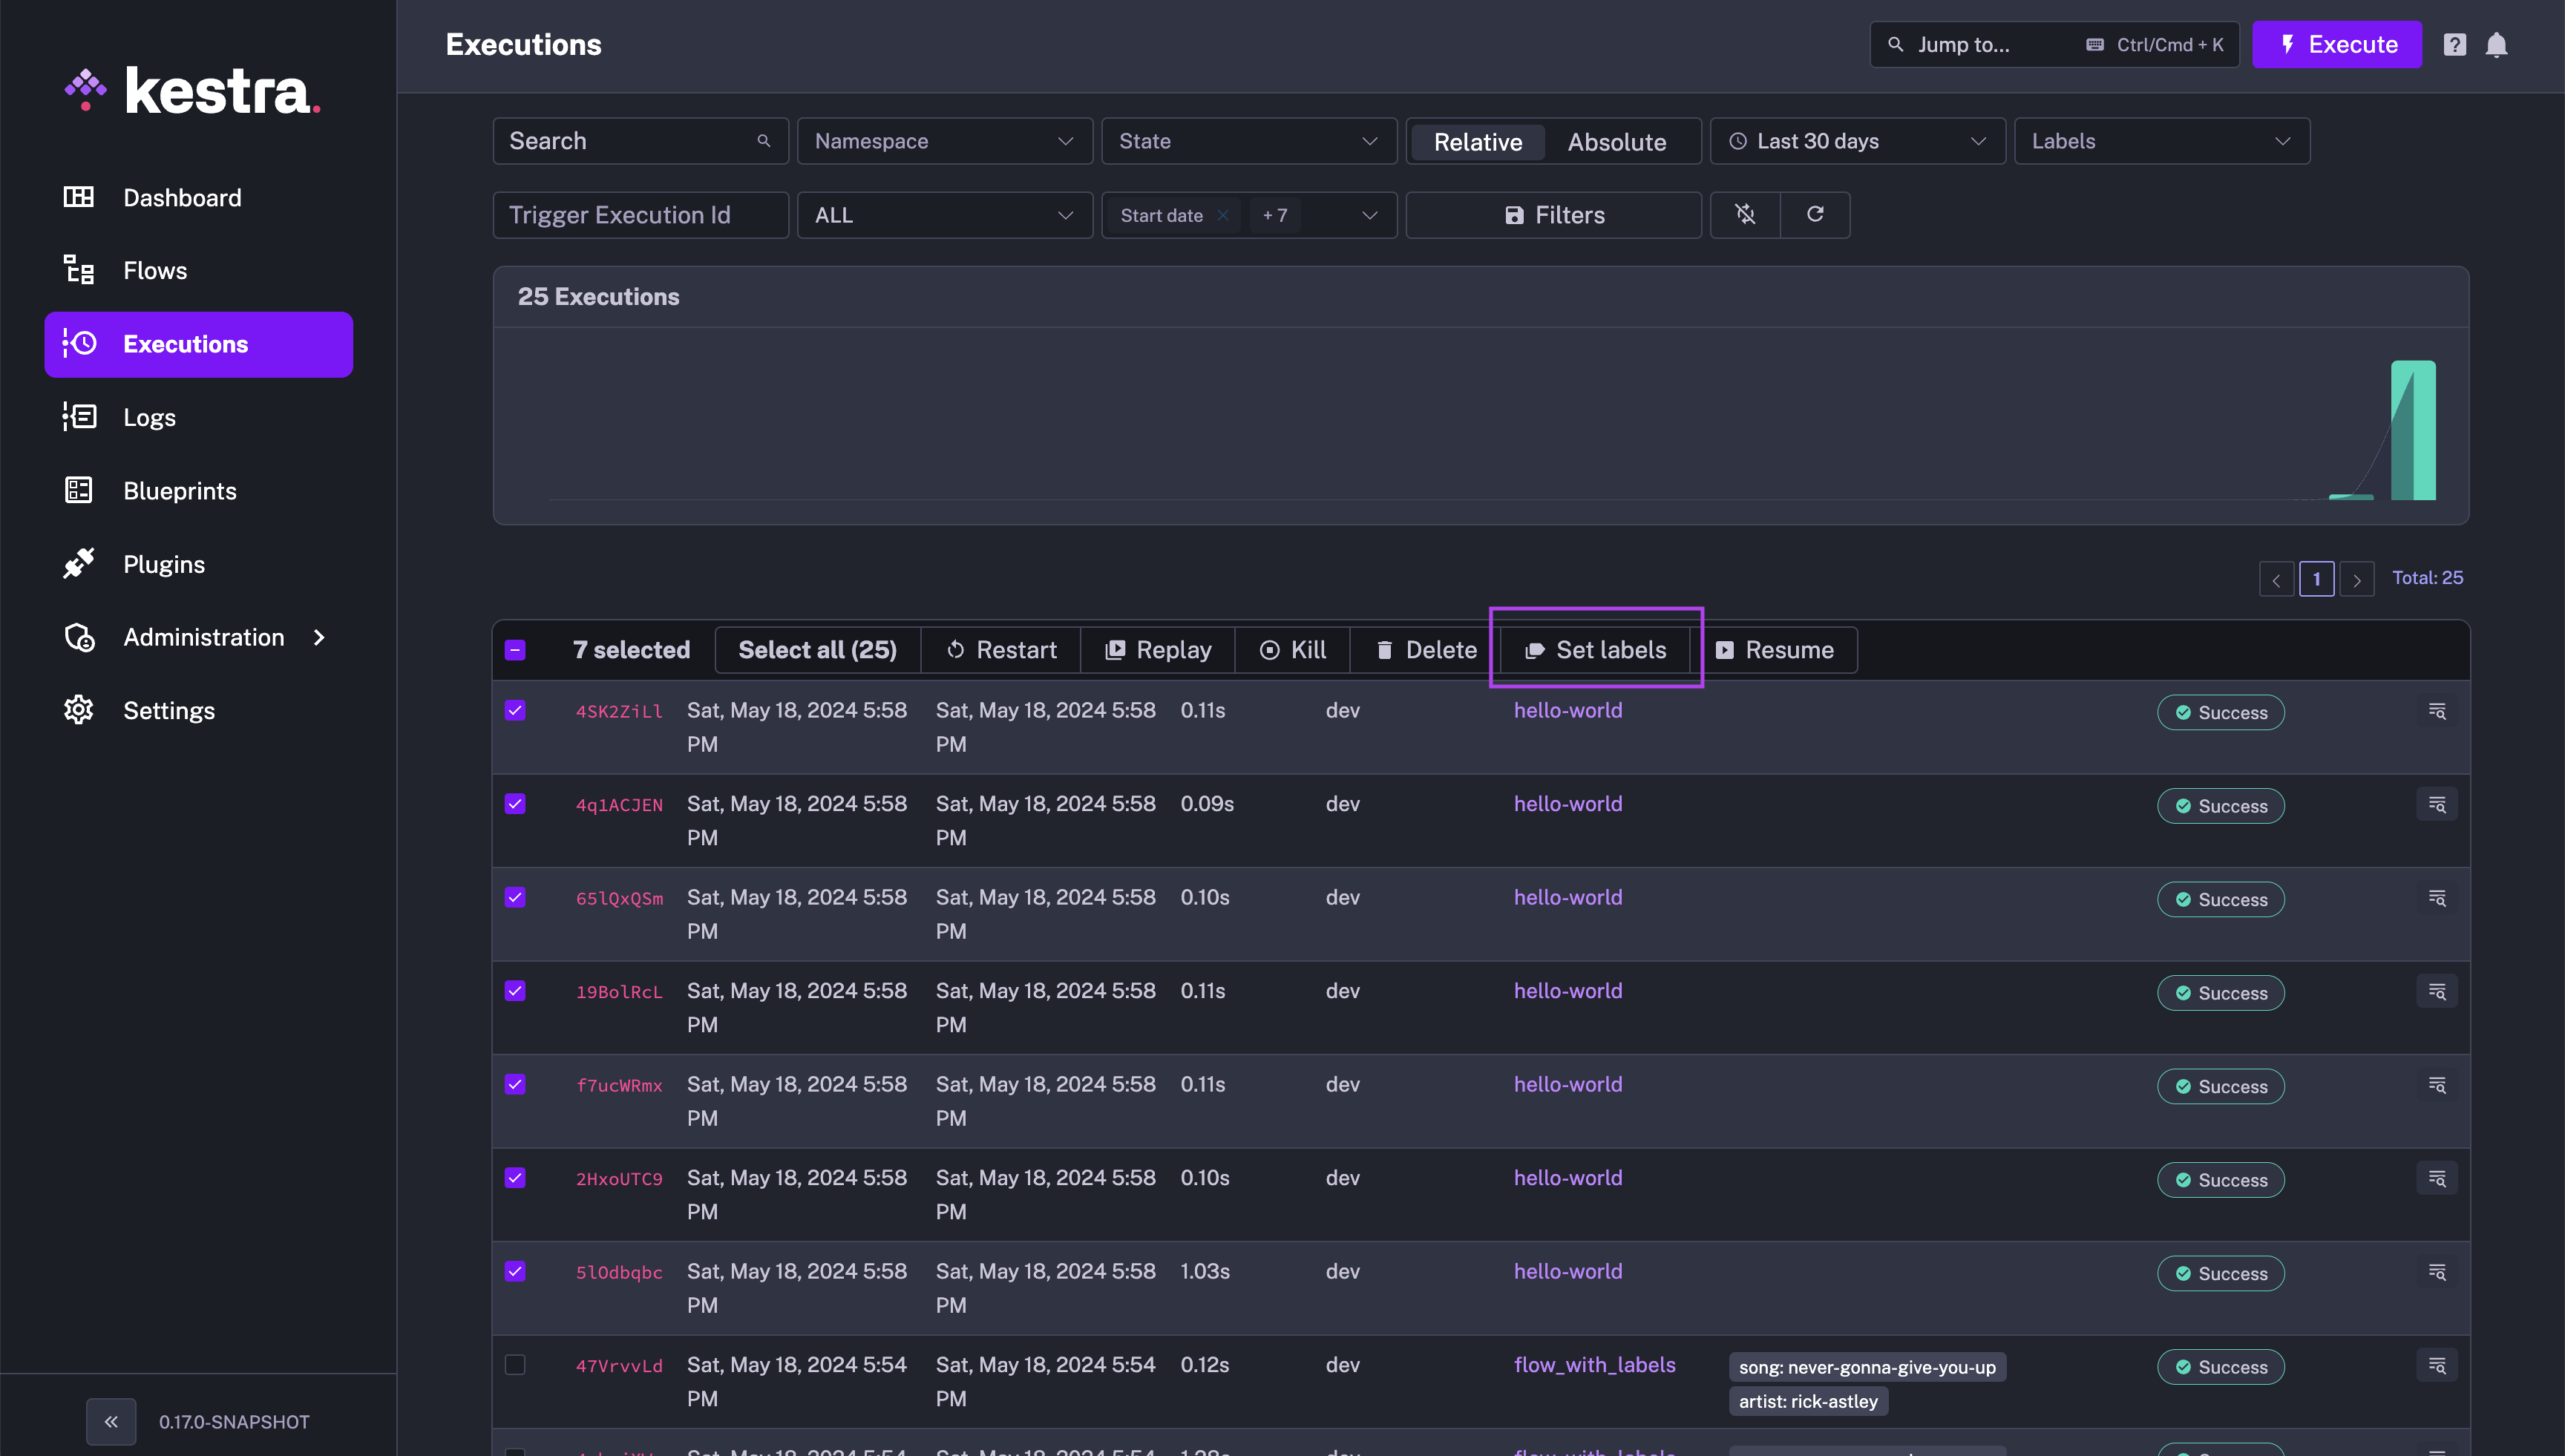Uncheck the checkbox for execution 4q1ACJEN
This screenshot has width=2565, height=1456.
515,804
